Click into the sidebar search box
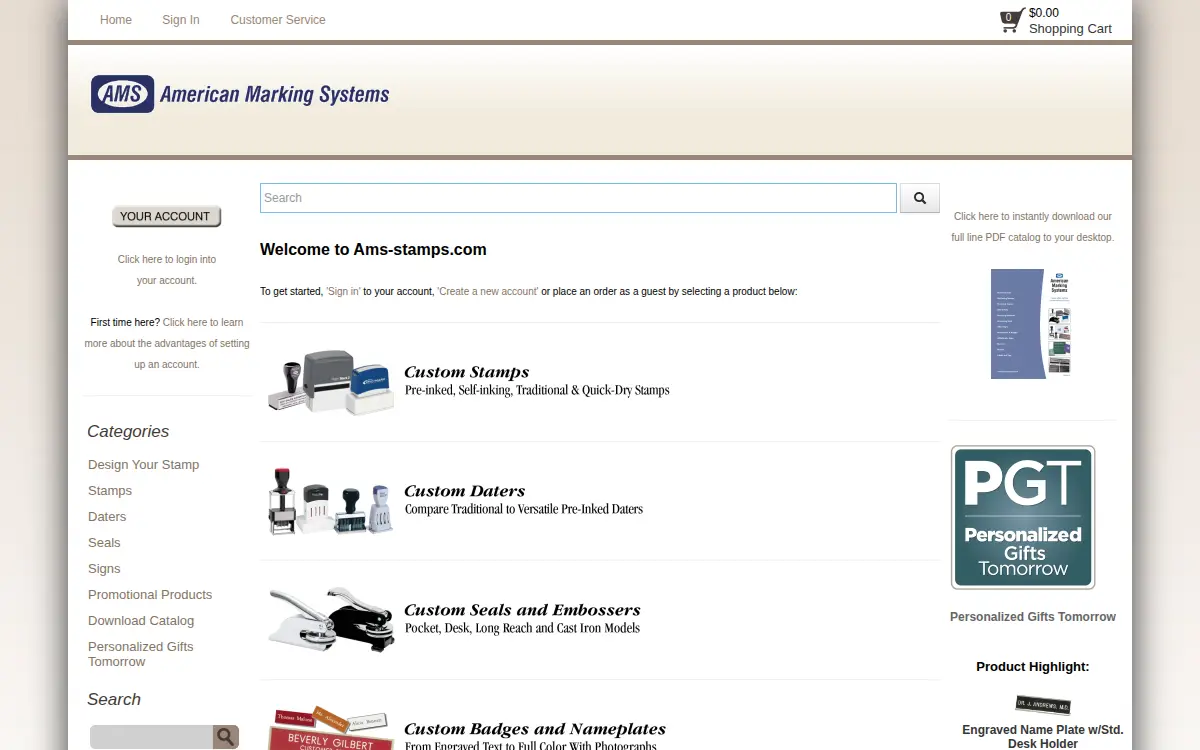This screenshot has height=750, width=1200. (152, 737)
